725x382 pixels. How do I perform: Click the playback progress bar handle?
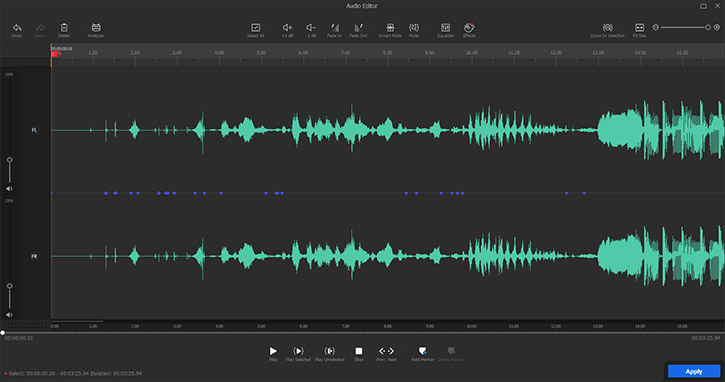(x=3, y=333)
